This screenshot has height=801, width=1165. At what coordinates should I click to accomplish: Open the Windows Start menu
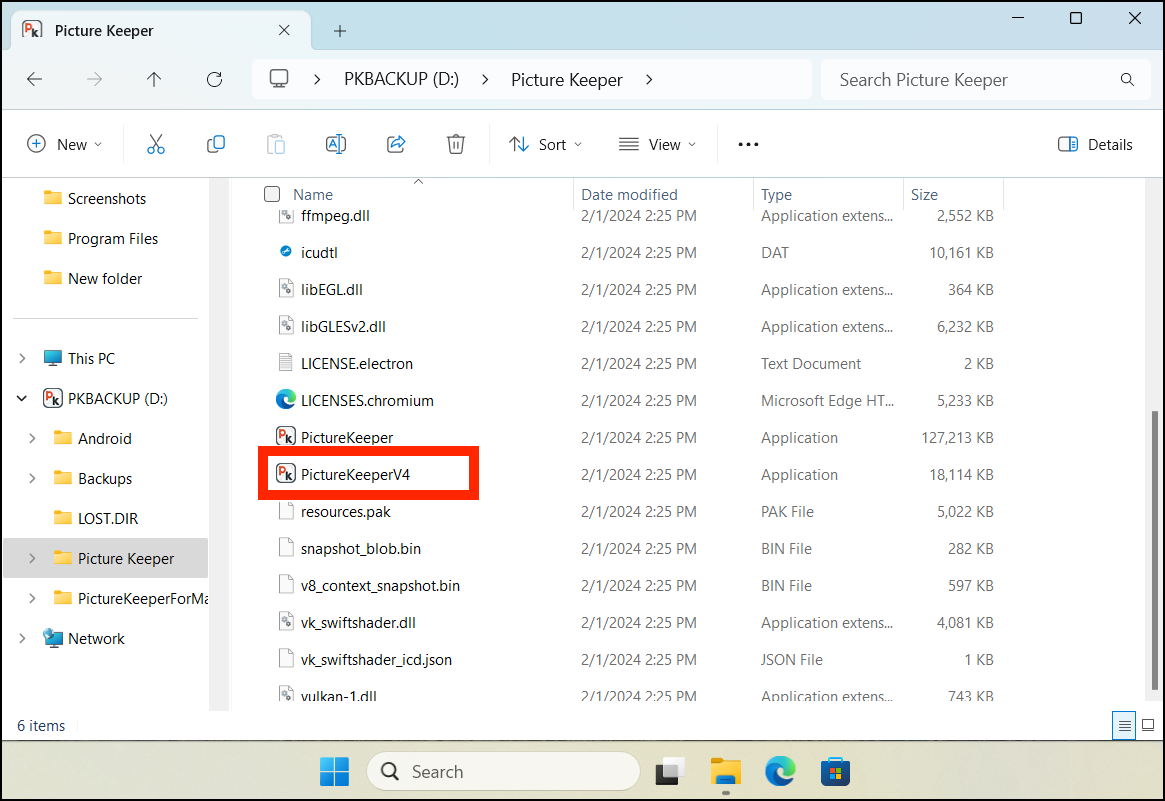pos(334,771)
